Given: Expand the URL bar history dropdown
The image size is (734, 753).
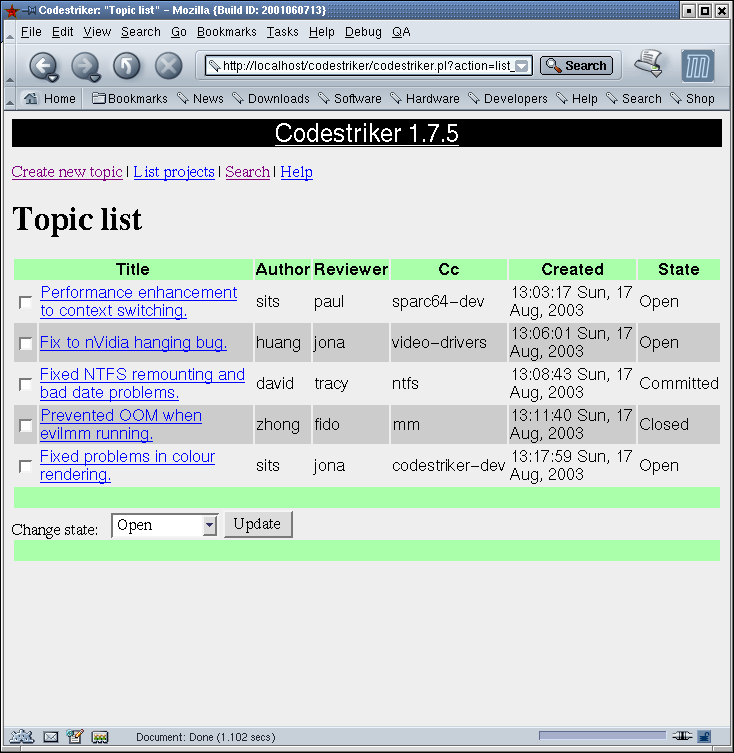Looking at the screenshot, I should tap(522, 66).
